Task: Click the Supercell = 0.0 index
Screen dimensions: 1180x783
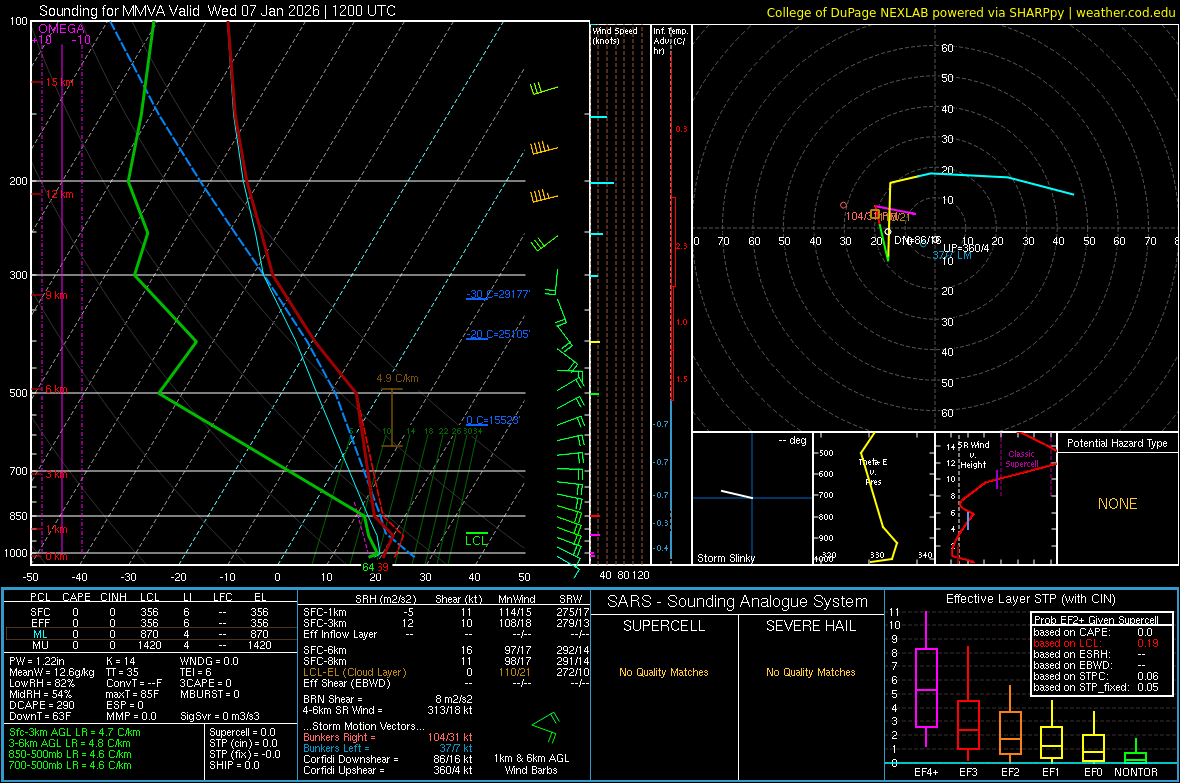Action: pos(242,732)
